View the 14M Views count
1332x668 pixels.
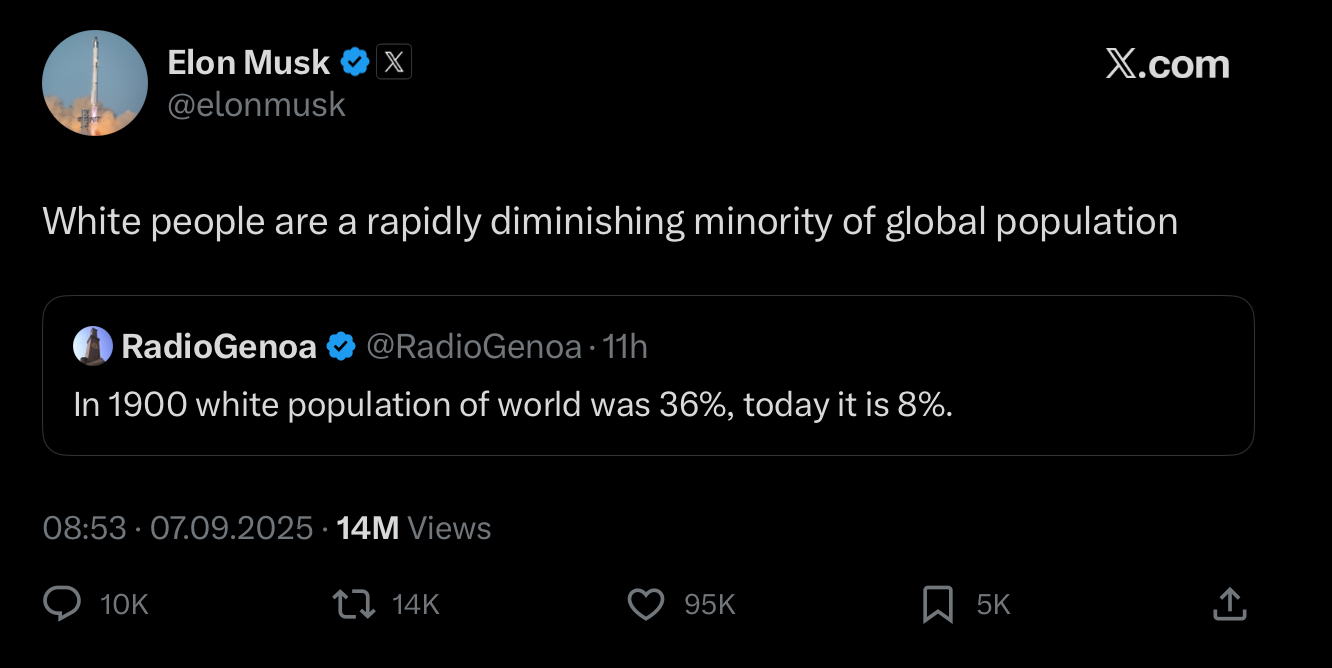(414, 528)
